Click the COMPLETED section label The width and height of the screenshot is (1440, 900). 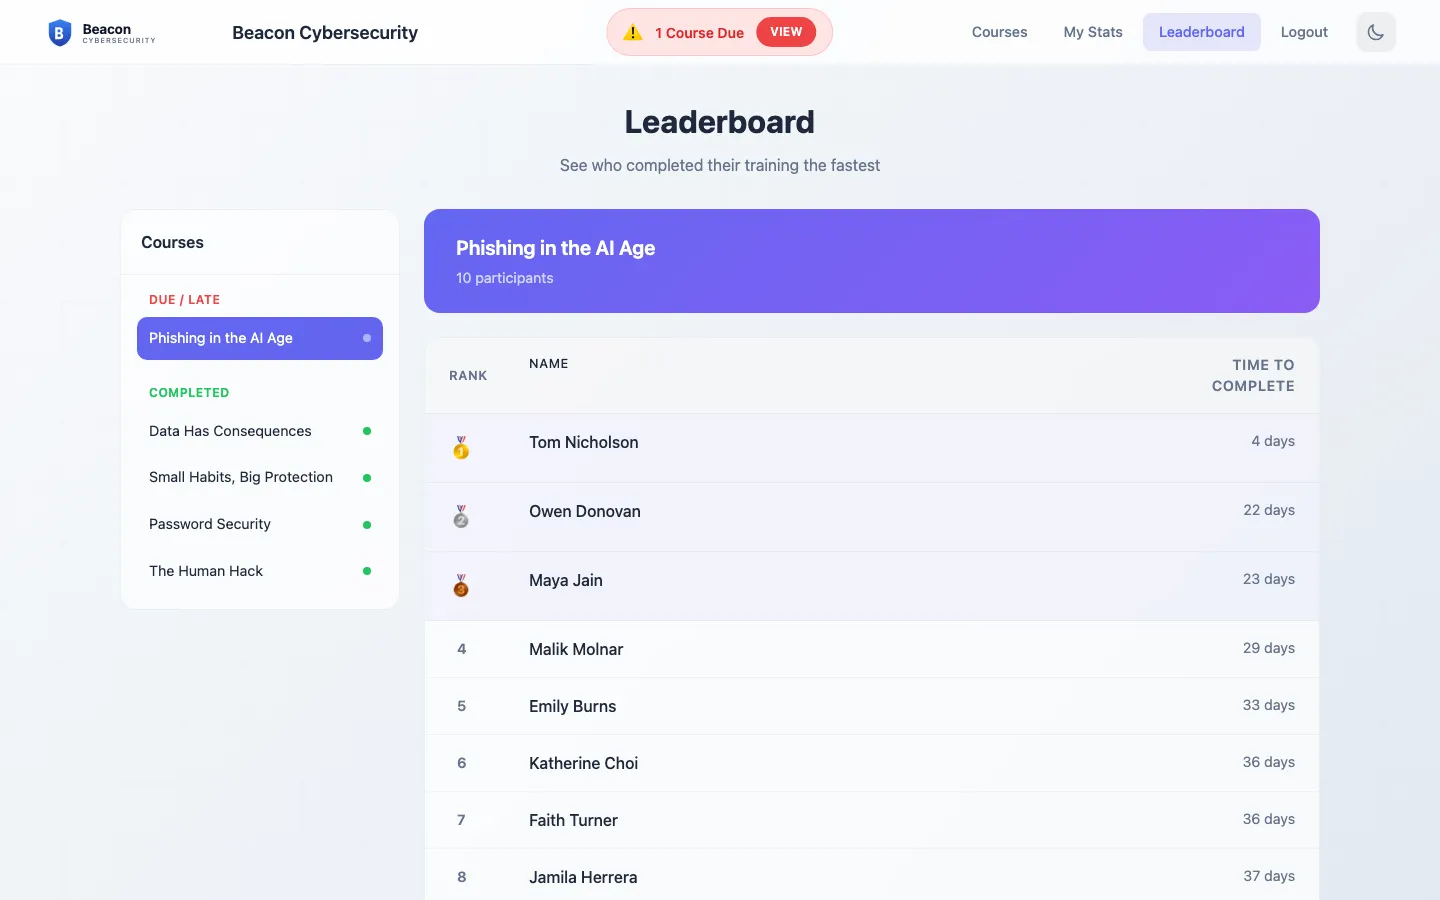point(189,393)
